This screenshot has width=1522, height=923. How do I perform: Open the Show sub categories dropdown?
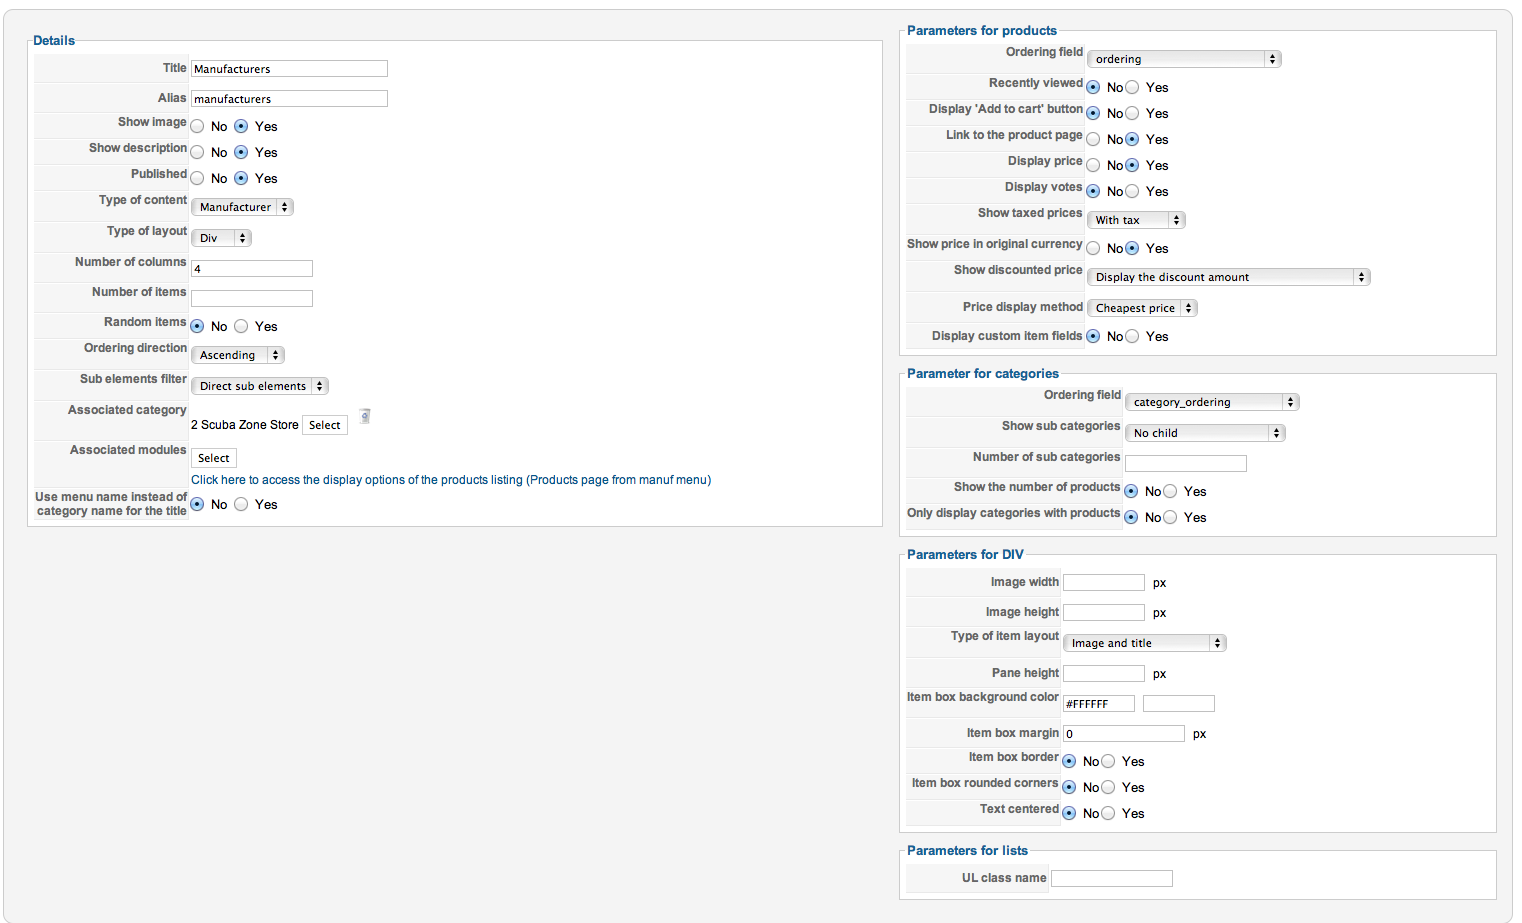pyautogui.click(x=1204, y=433)
